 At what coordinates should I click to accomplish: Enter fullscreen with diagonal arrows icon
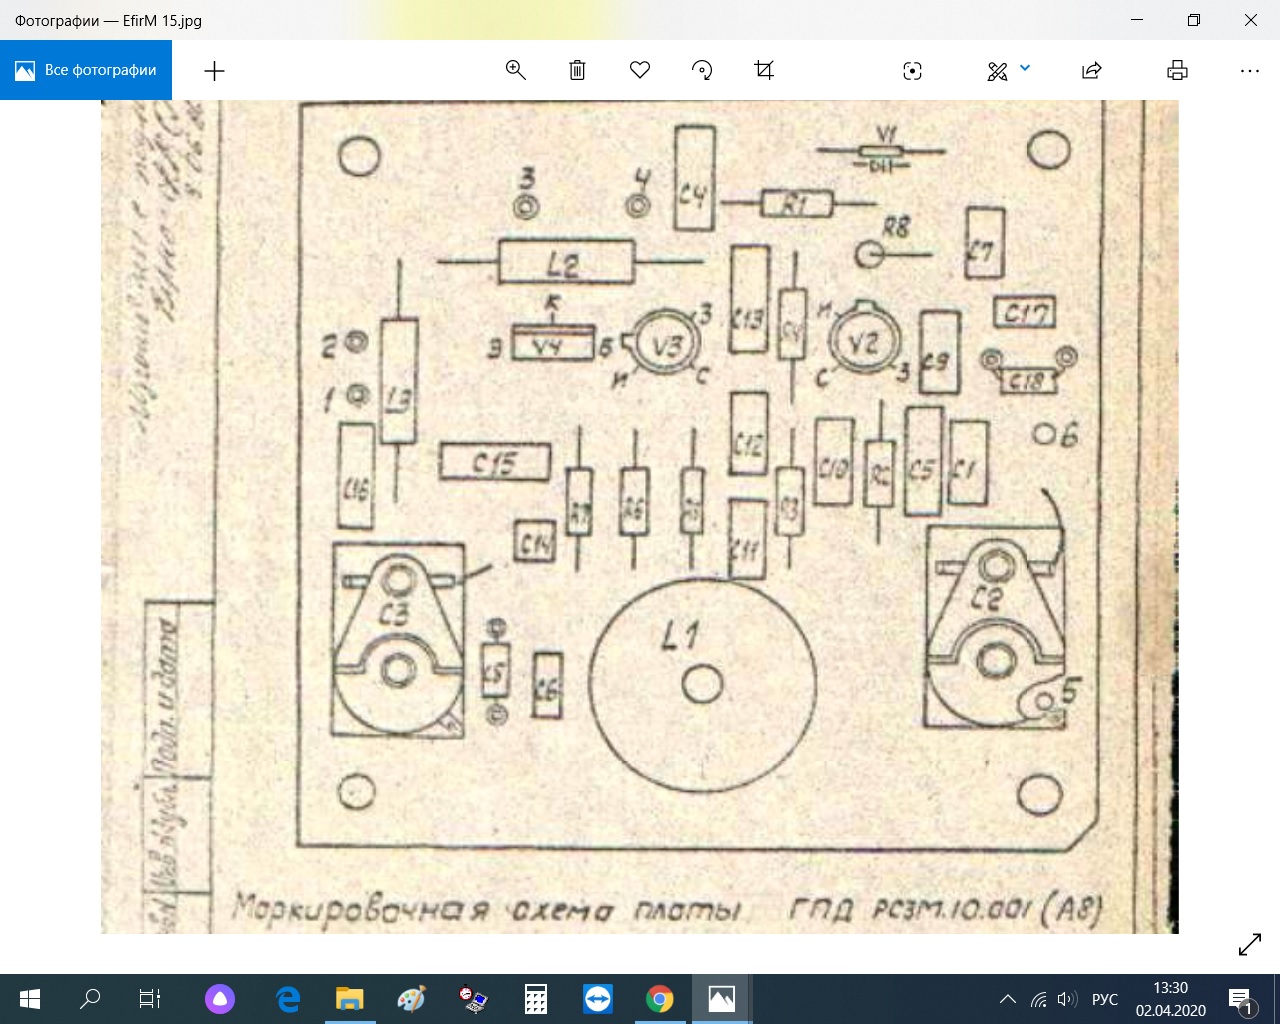(1250, 944)
